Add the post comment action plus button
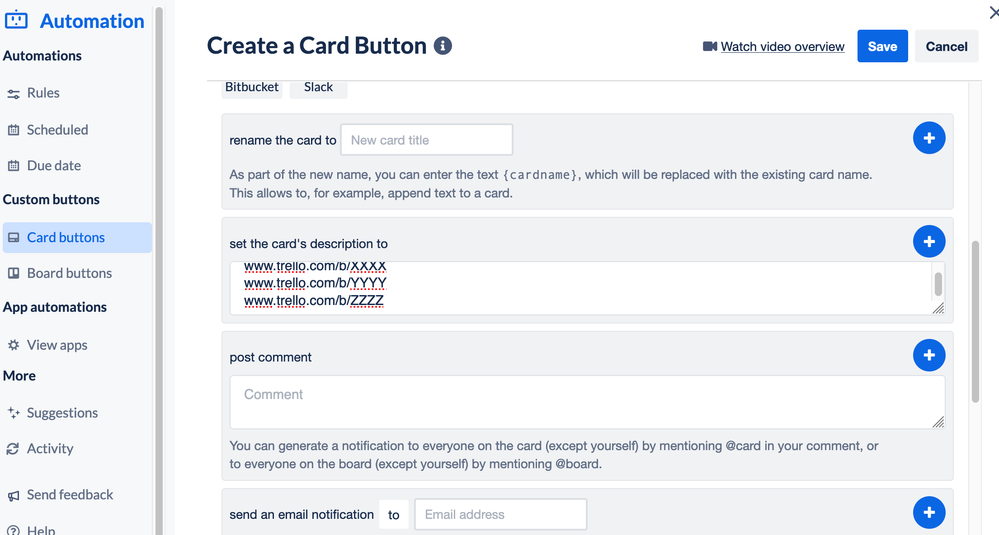Viewport: 999px width, 535px height. click(x=929, y=355)
